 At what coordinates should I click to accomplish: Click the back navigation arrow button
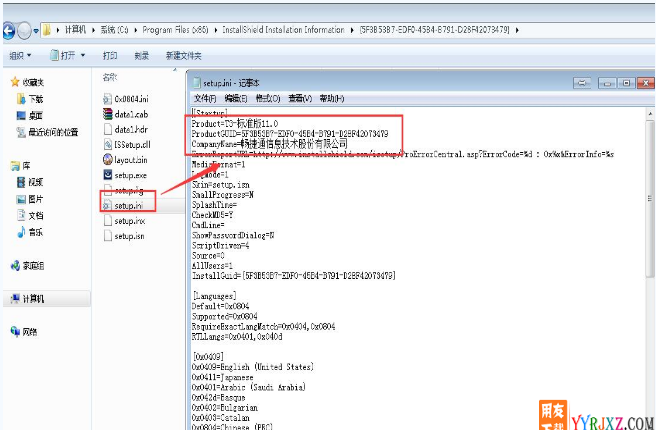pyautogui.click(x=14, y=30)
